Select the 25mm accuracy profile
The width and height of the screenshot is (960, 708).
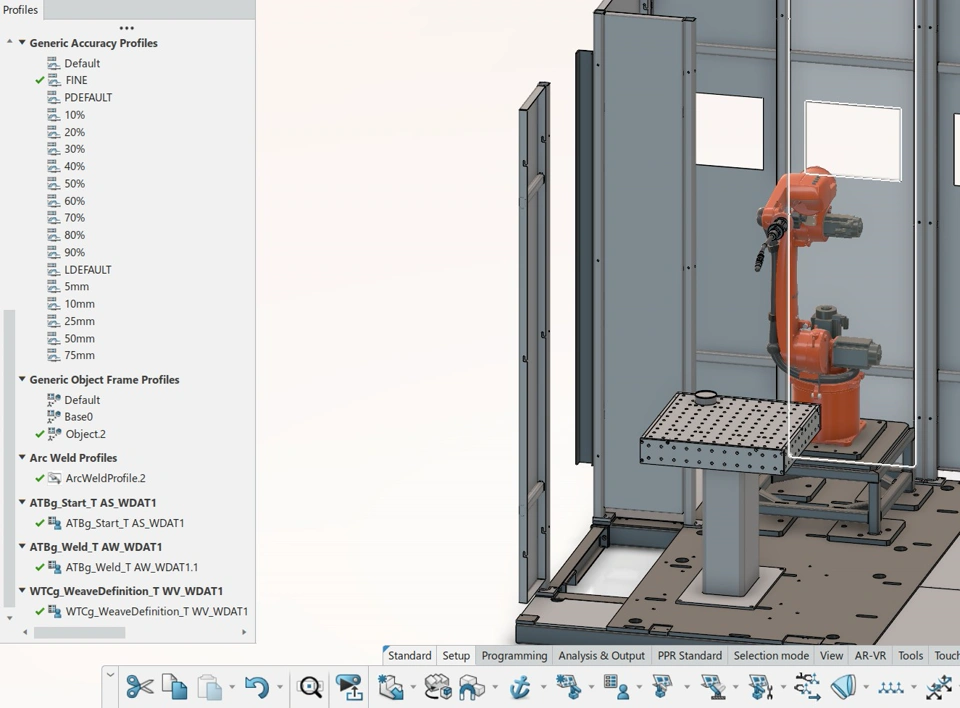(80, 321)
